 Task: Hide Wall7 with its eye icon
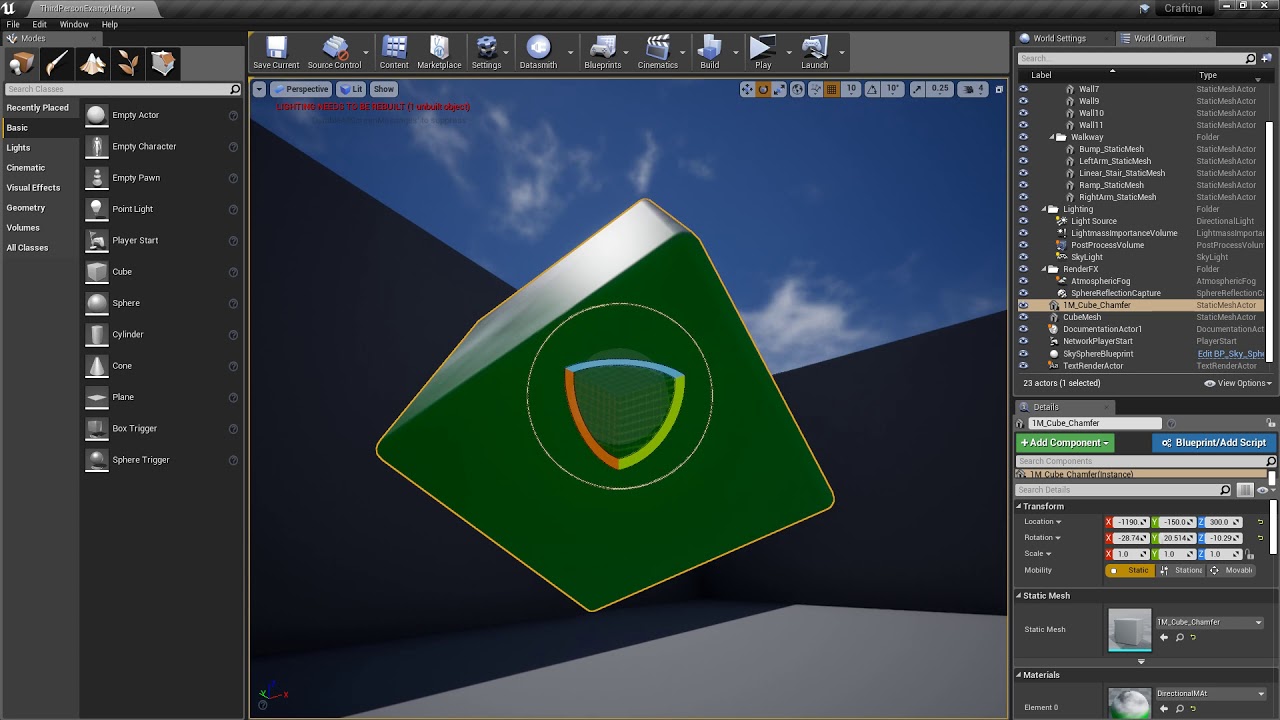coord(1023,89)
